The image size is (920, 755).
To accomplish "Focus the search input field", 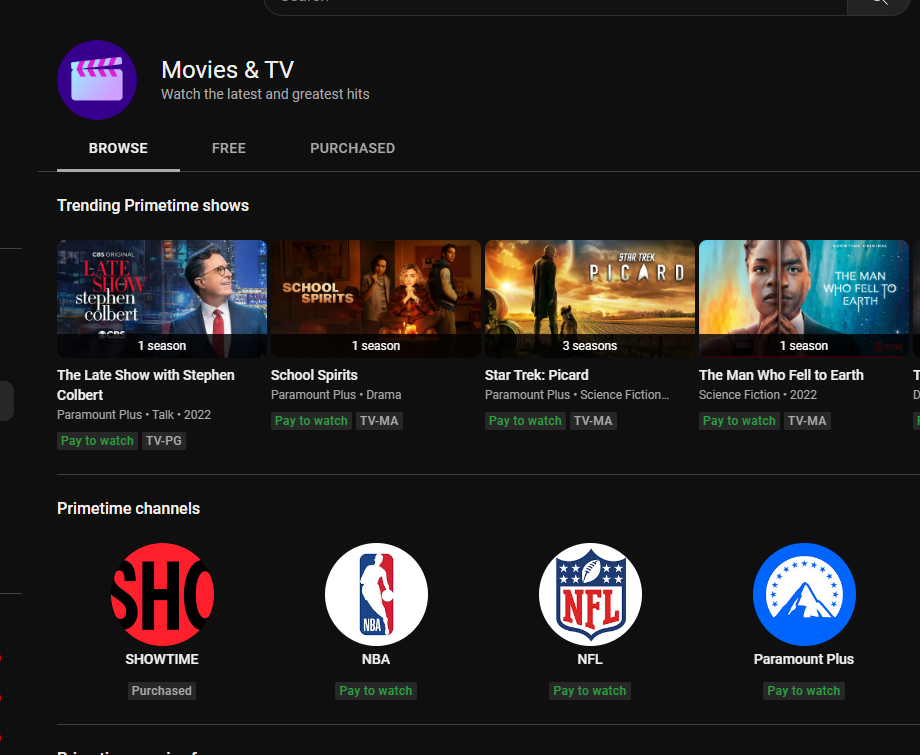I will [x=556, y=5].
